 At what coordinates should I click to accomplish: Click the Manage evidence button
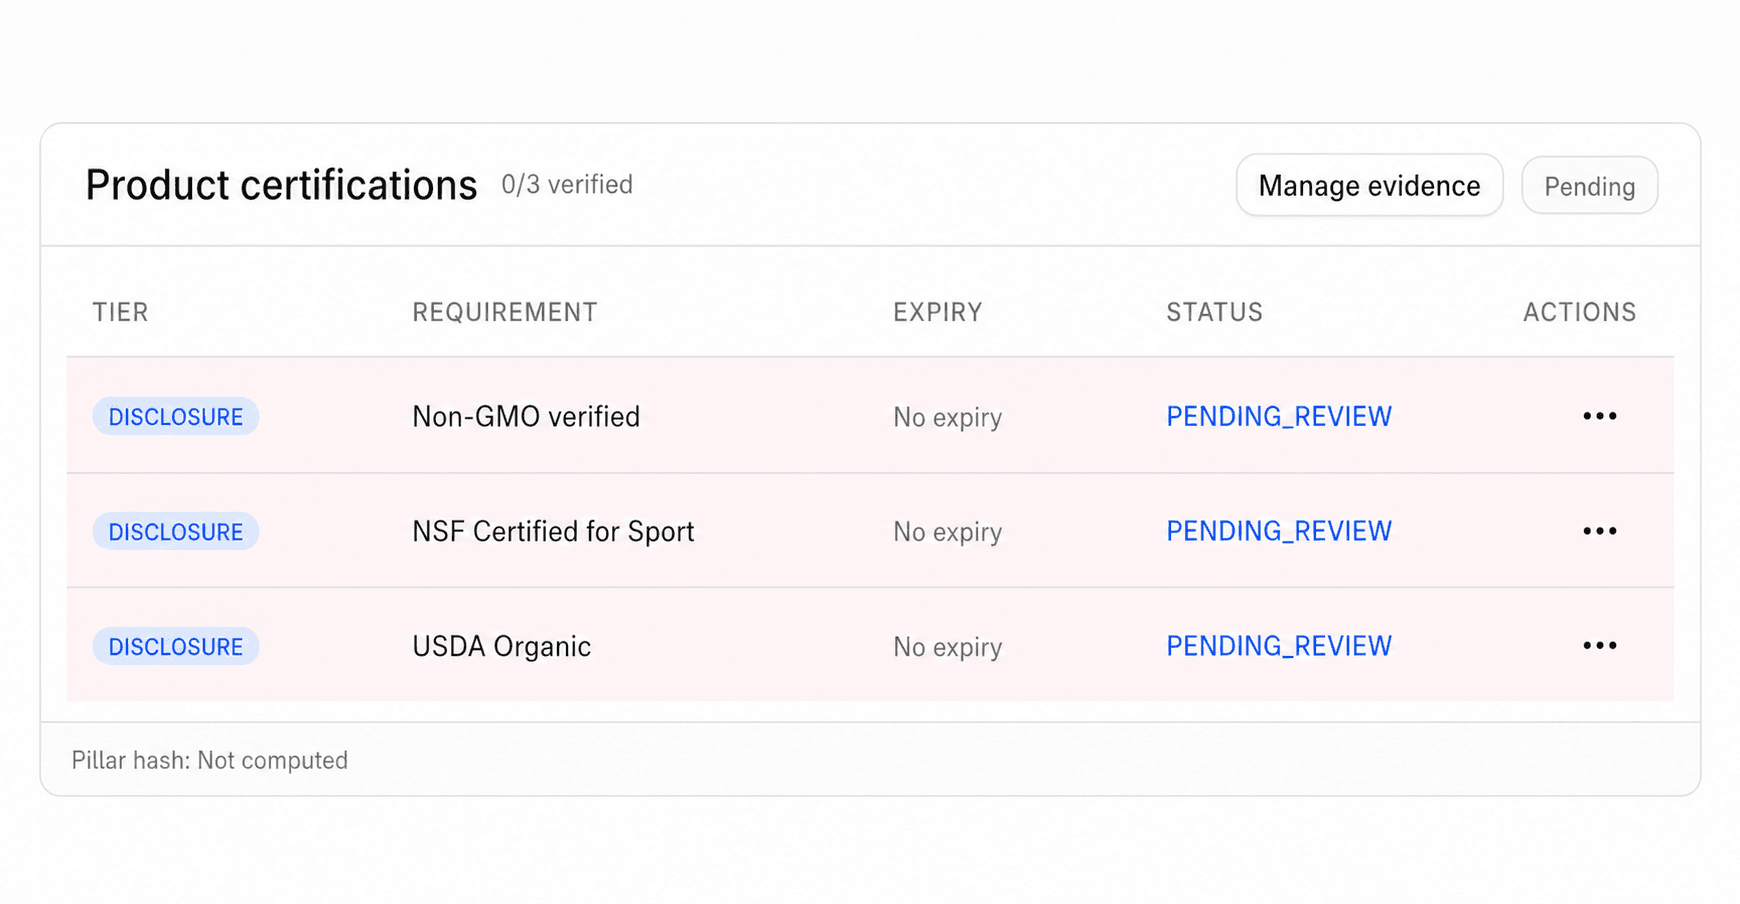tap(1369, 185)
